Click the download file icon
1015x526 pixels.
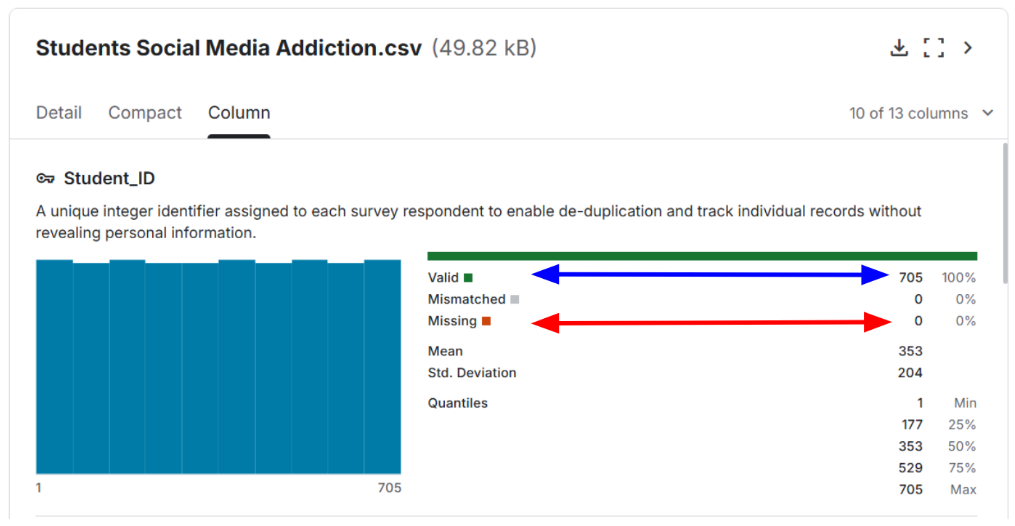899,48
